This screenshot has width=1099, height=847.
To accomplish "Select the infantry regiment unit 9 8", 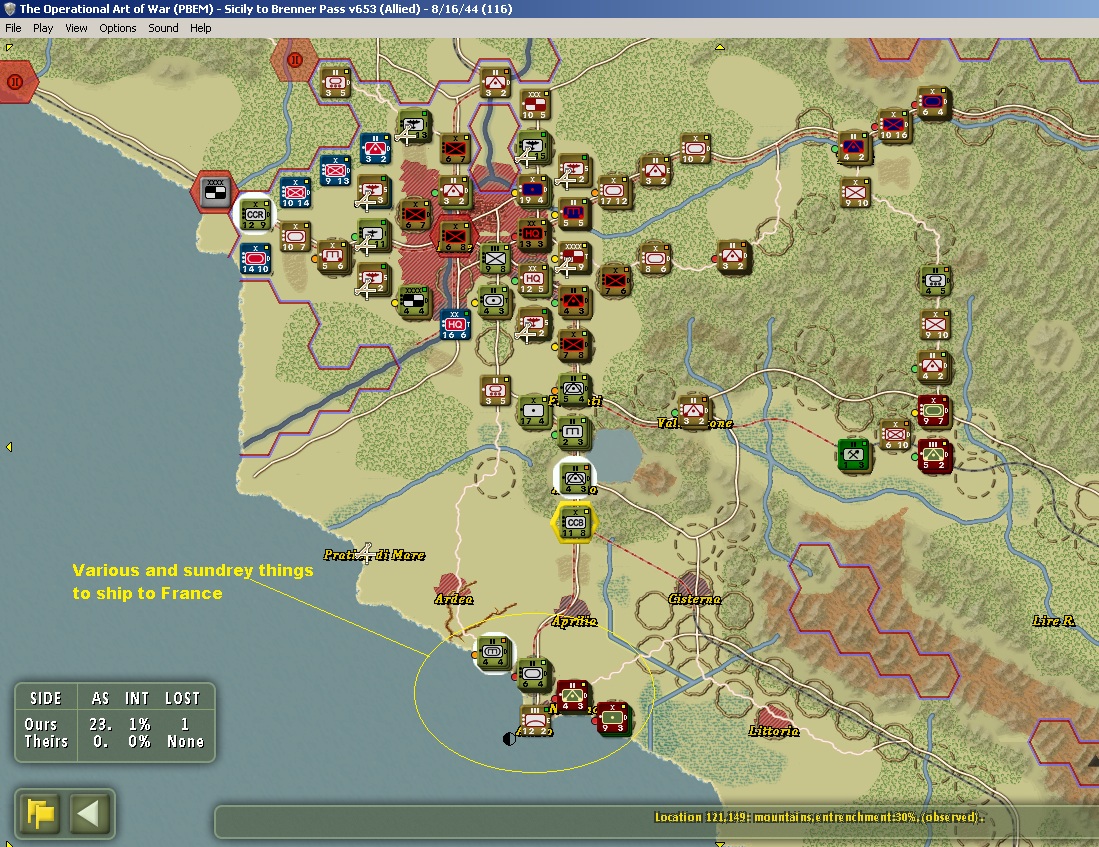I will click(x=495, y=260).
